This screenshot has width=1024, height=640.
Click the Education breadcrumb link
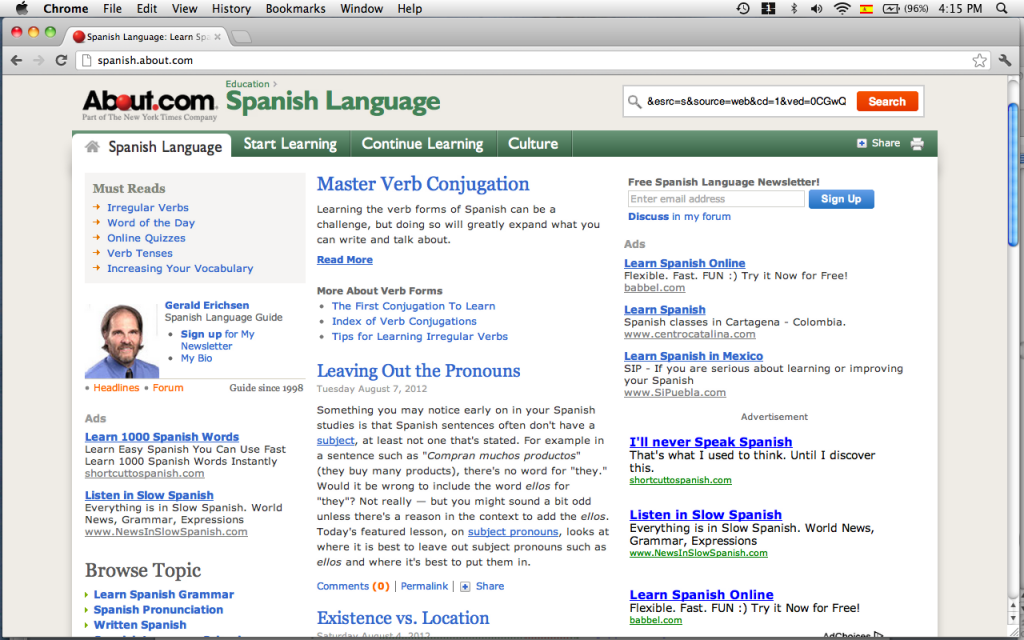tap(248, 84)
